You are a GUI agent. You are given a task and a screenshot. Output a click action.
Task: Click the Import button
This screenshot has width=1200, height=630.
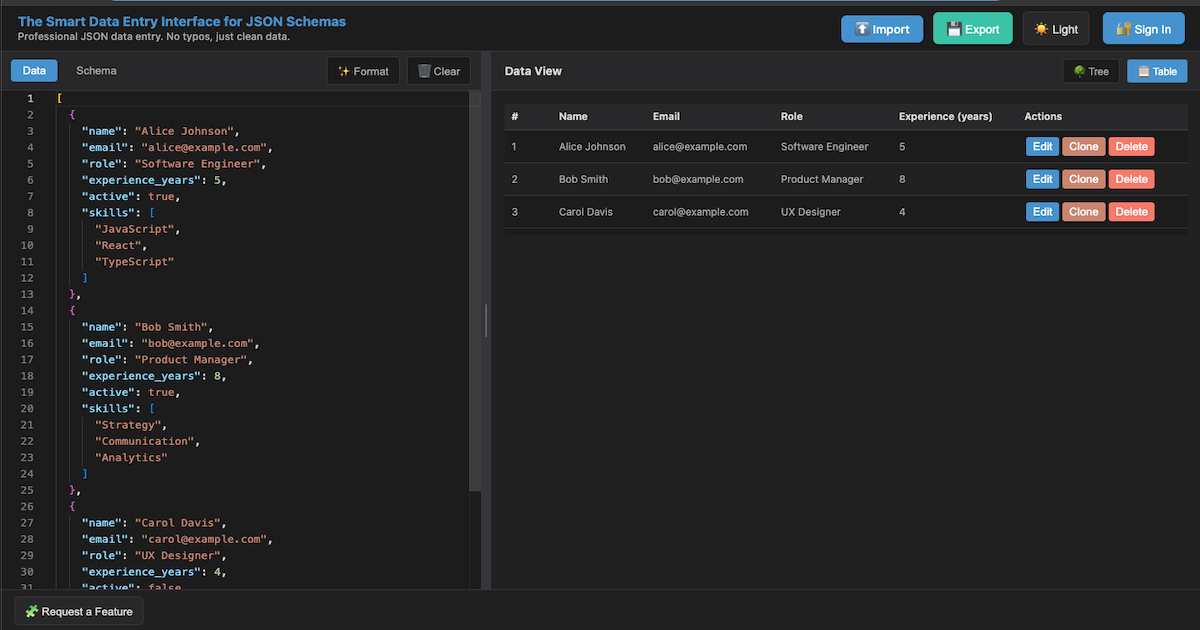(882, 29)
